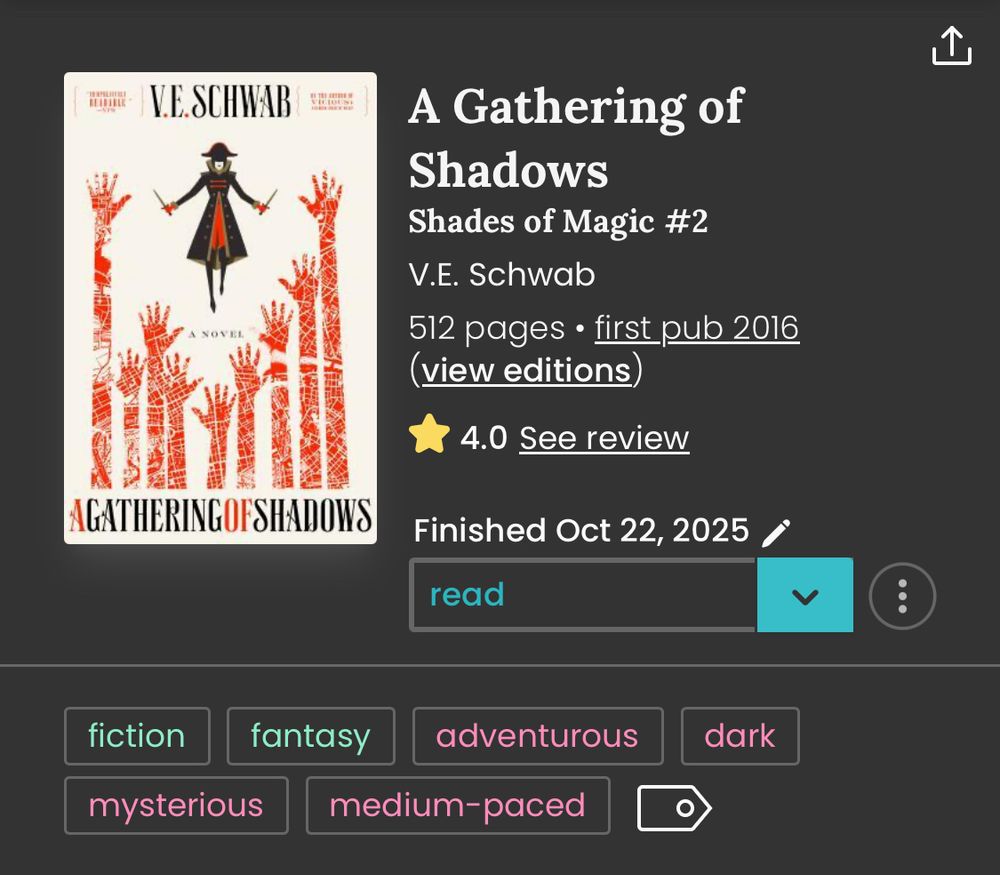The image size is (1000, 875).
Task: Expand view editions for this book
Action: [x=525, y=370]
